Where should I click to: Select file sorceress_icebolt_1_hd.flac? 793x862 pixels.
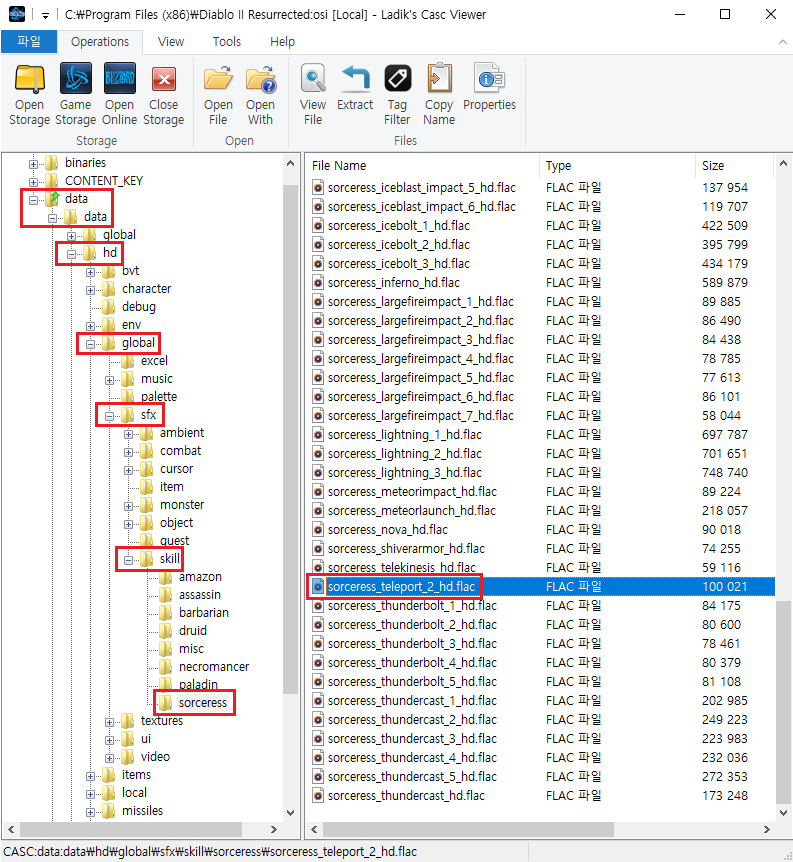pos(399,225)
